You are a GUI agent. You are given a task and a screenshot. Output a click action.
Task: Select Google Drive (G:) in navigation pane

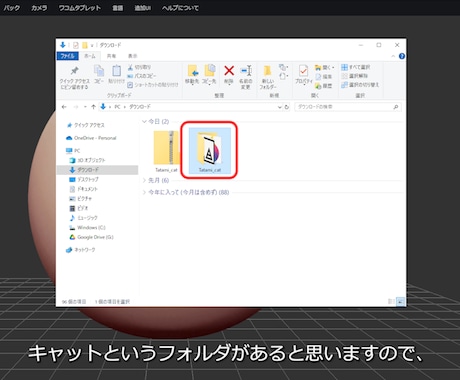click(x=91, y=237)
